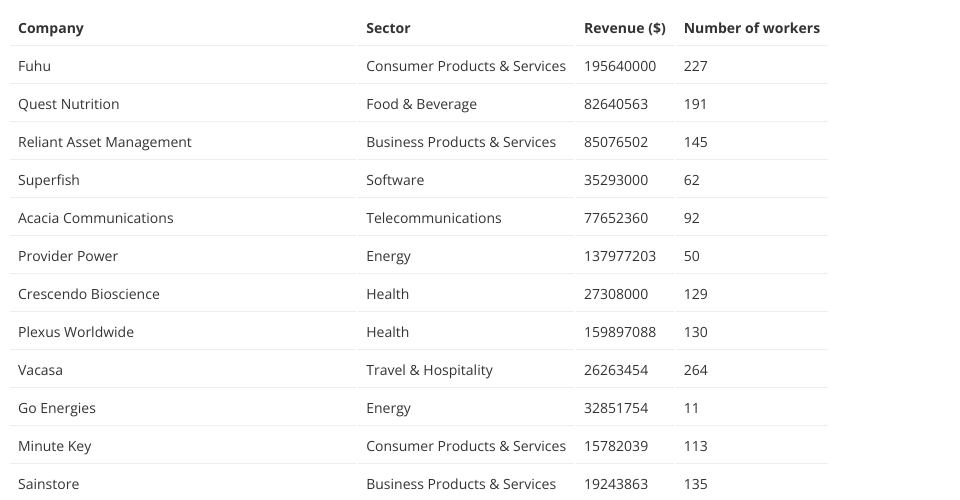Click the Revenue ($) column header
The height and width of the screenshot is (500, 960).
[624, 28]
